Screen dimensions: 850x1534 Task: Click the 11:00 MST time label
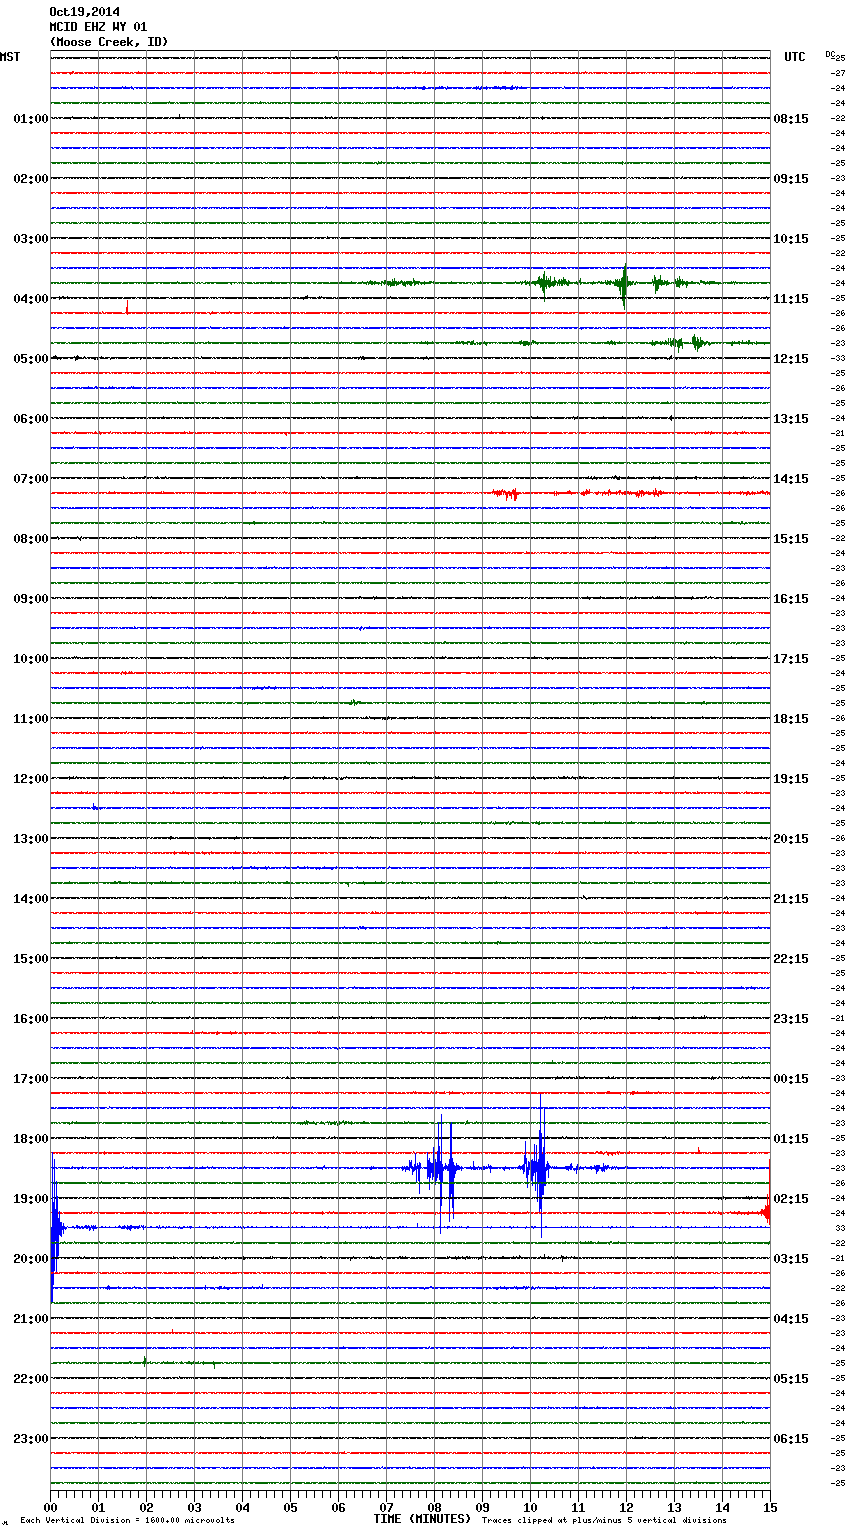click(x=30, y=719)
